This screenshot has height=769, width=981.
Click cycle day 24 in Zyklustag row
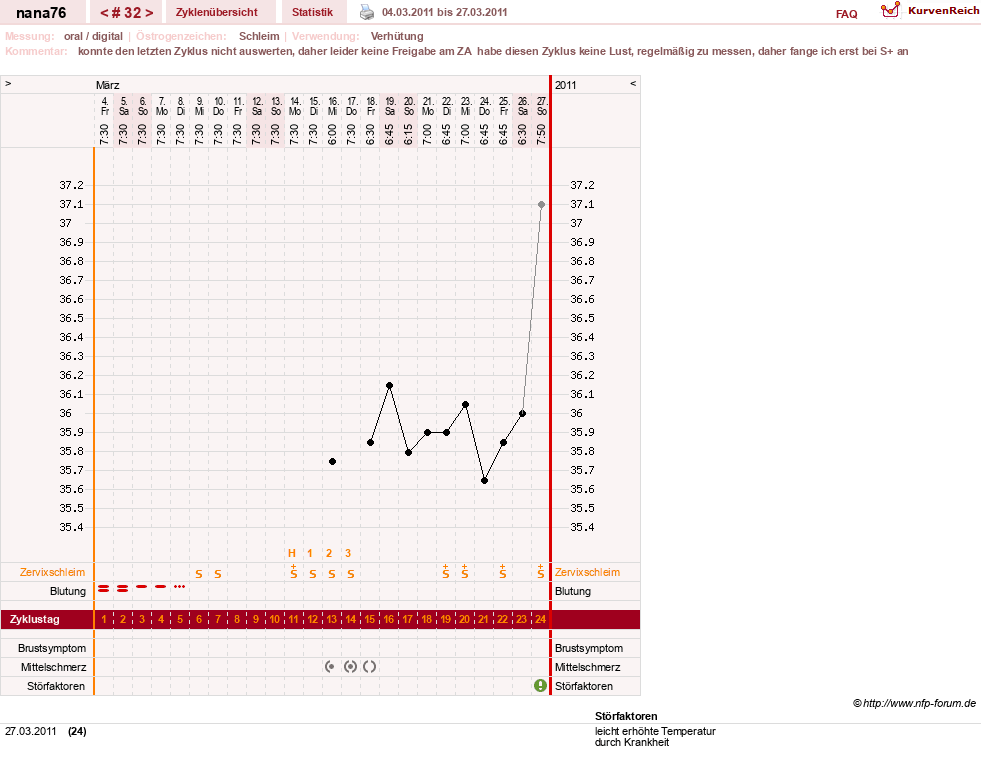541,619
